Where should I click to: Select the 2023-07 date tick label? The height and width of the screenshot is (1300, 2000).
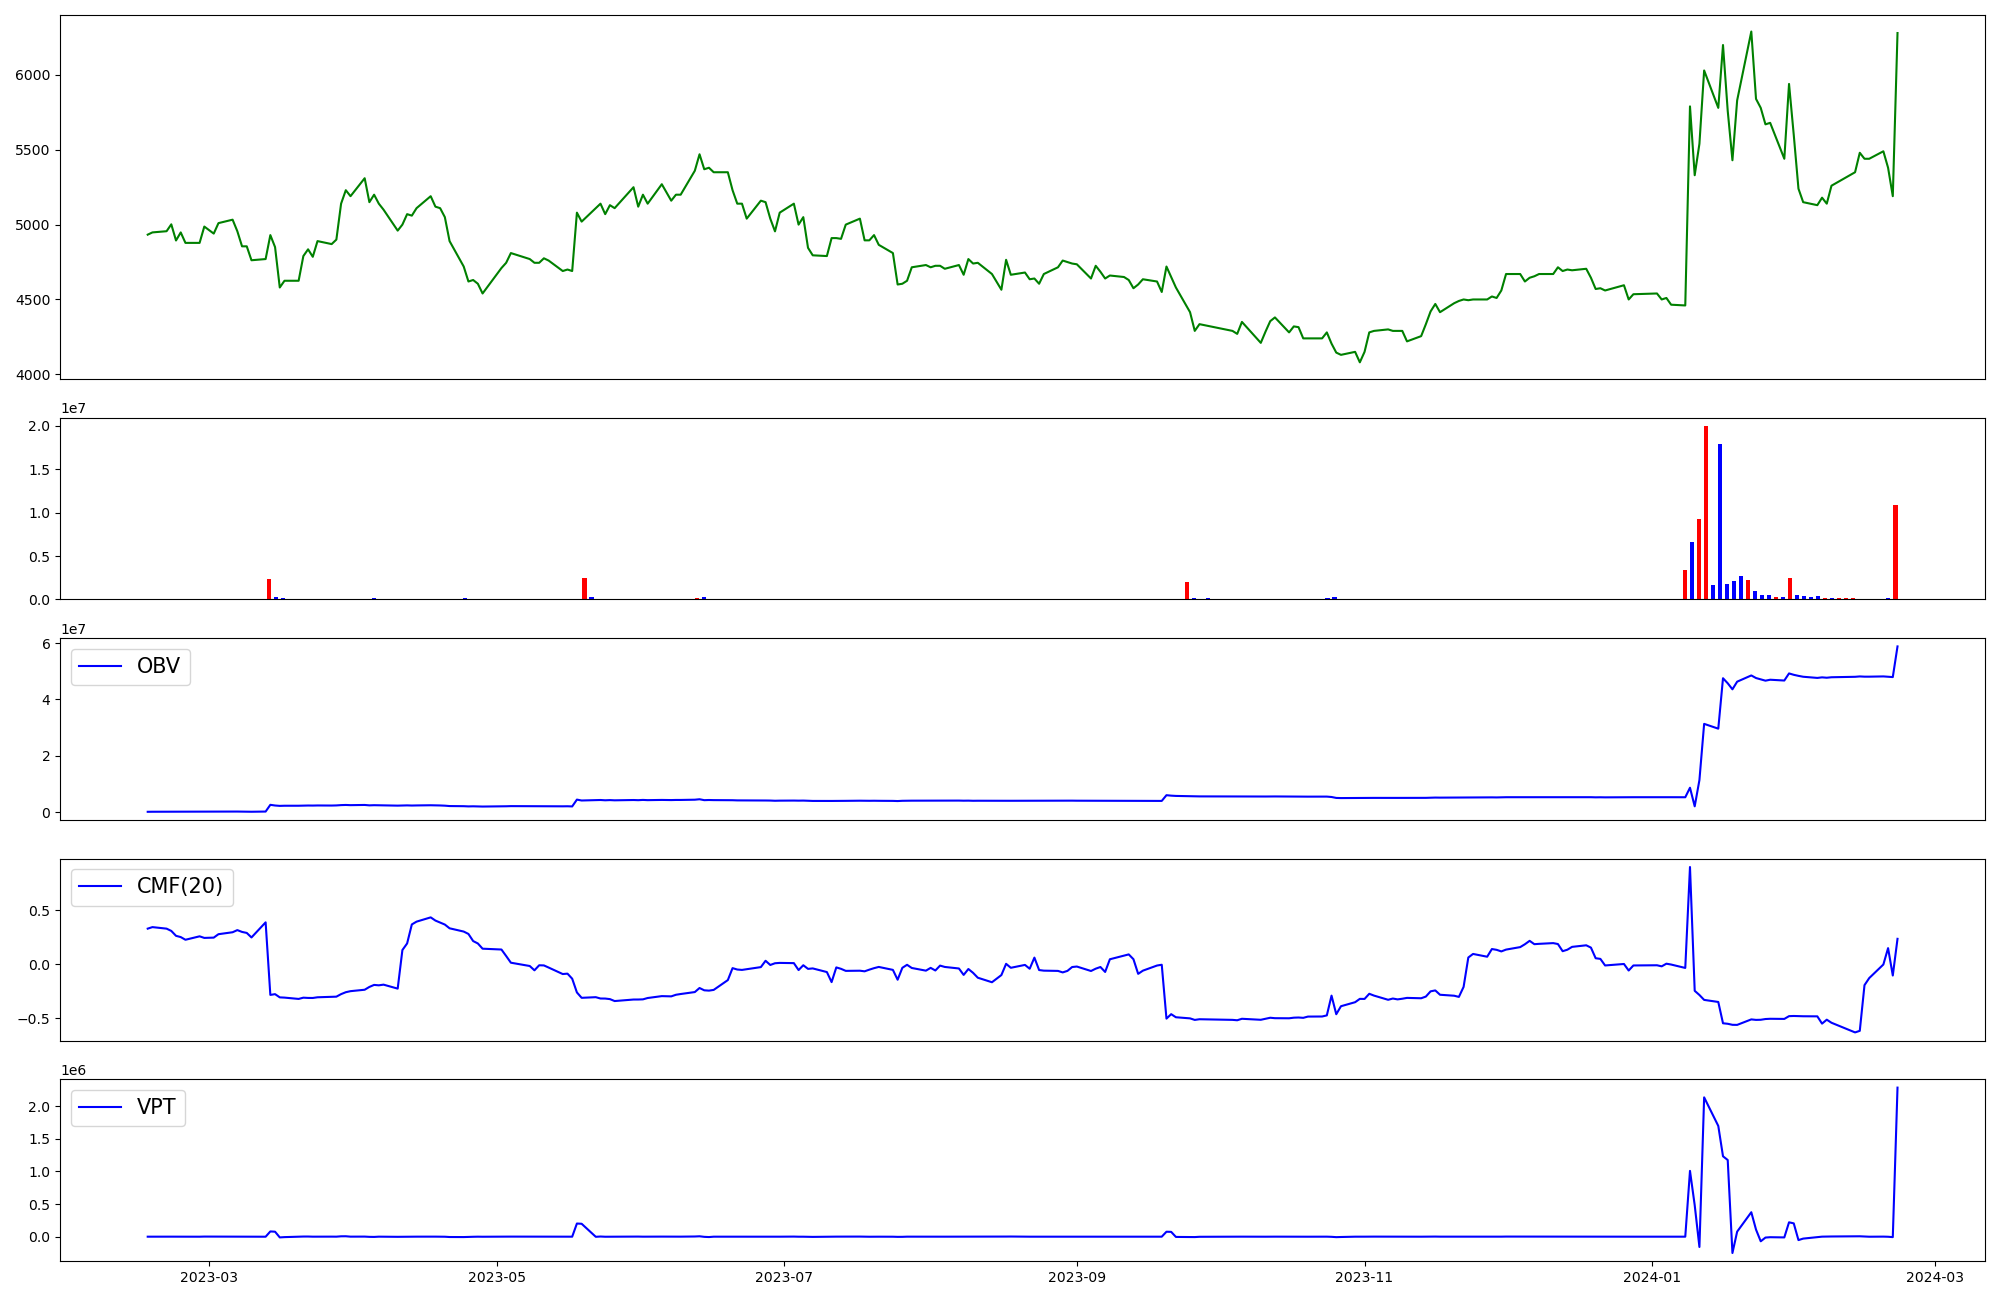784,1277
